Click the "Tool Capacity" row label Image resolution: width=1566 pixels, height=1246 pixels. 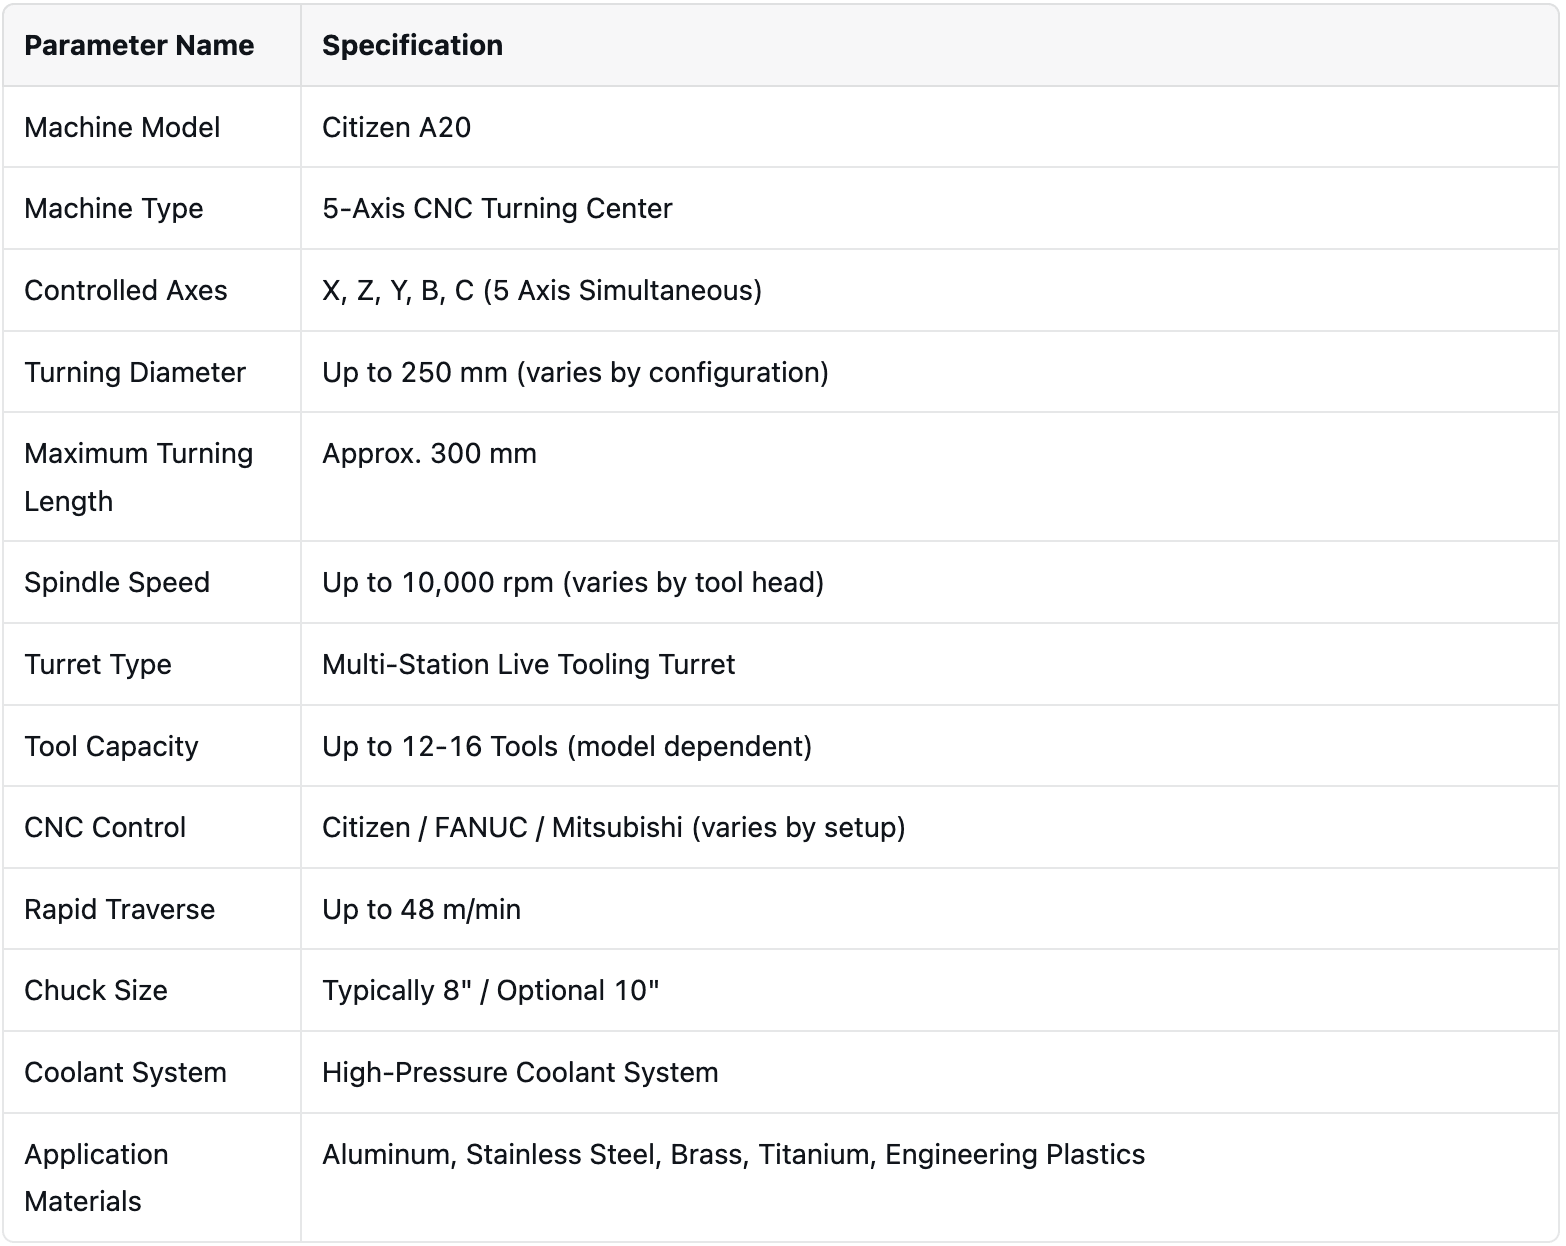tap(111, 747)
